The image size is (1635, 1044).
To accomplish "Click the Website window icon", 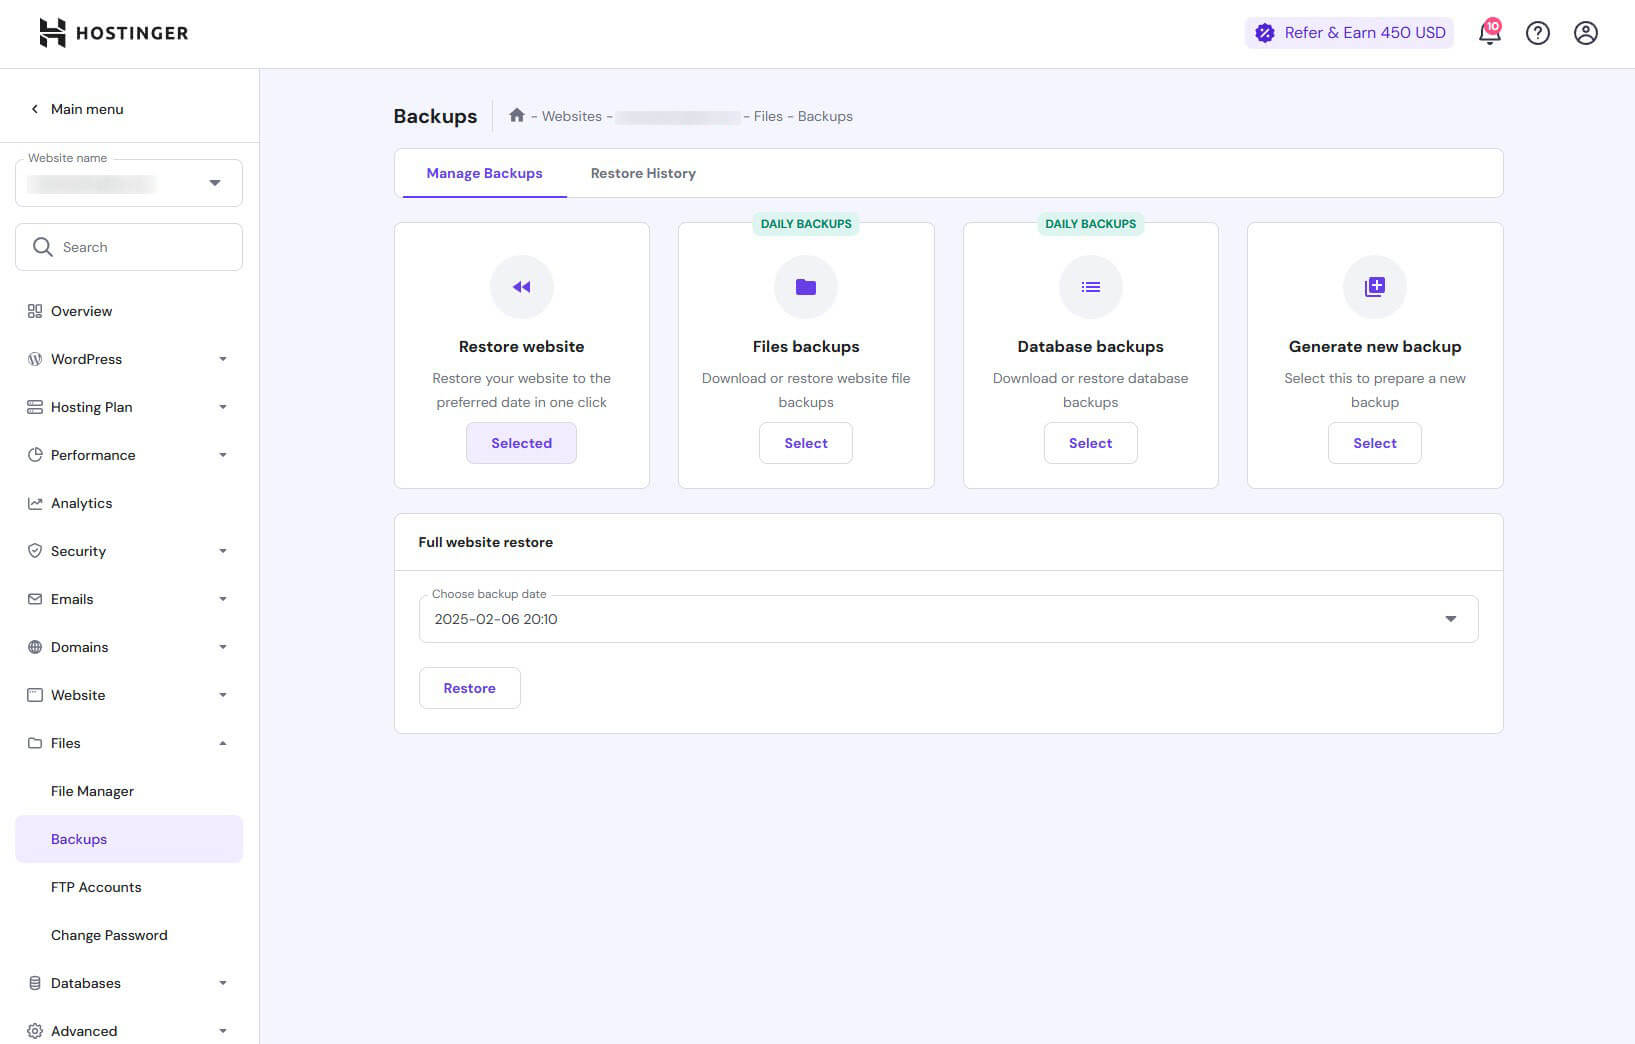I will point(35,695).
